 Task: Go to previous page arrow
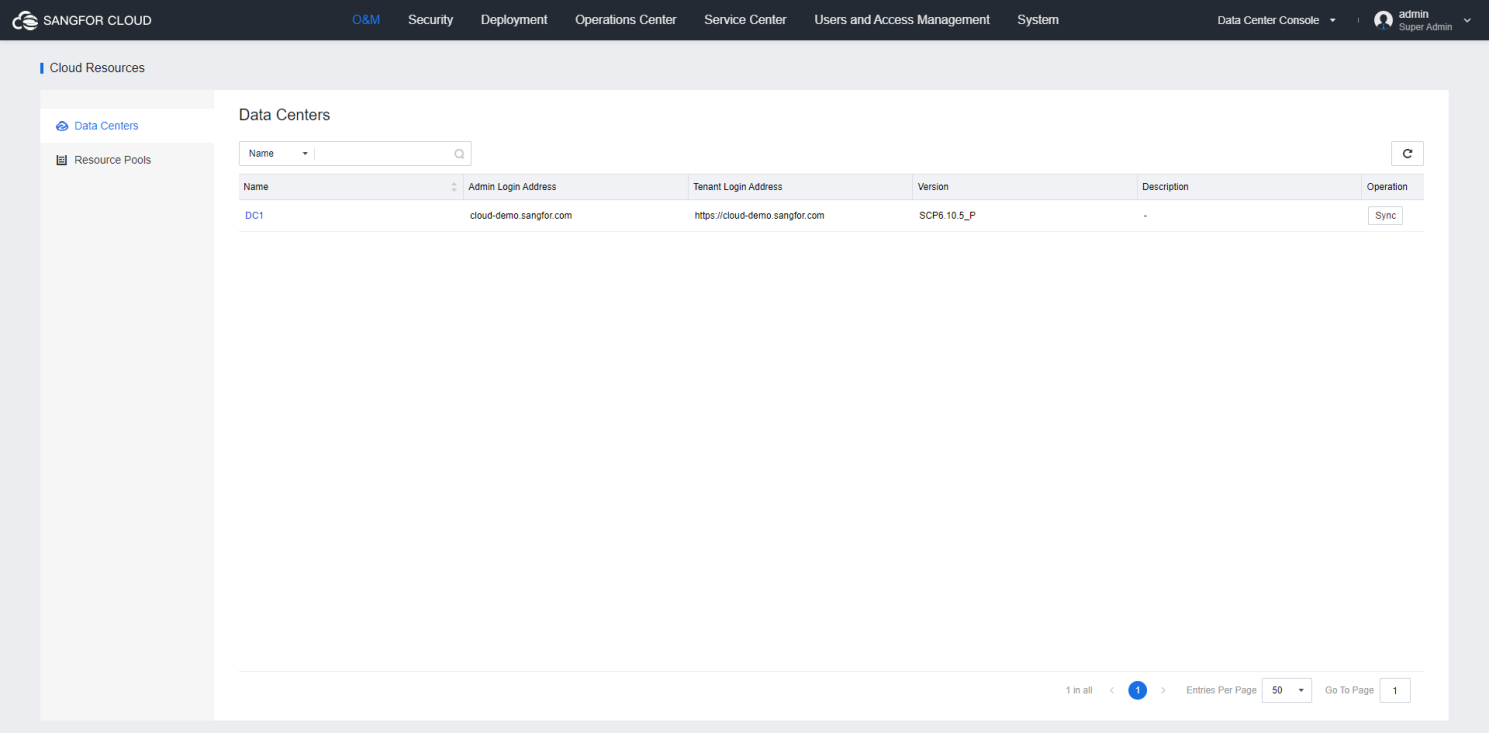tap(1112, 691)
